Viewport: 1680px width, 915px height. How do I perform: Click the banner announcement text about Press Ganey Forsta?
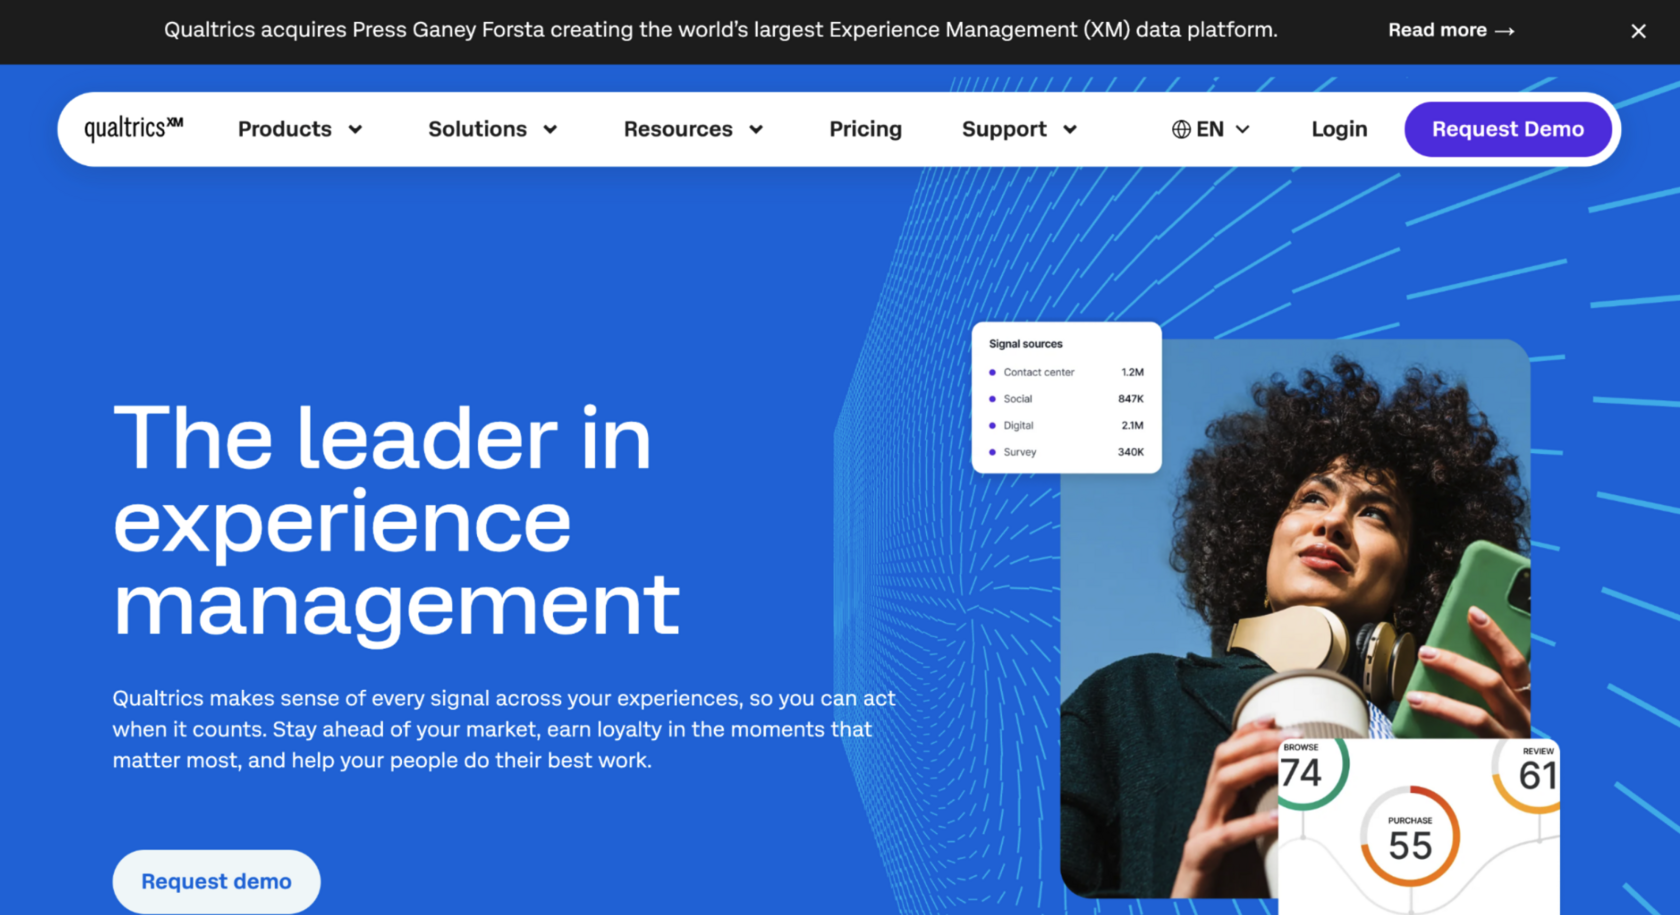tap(721, 30)
